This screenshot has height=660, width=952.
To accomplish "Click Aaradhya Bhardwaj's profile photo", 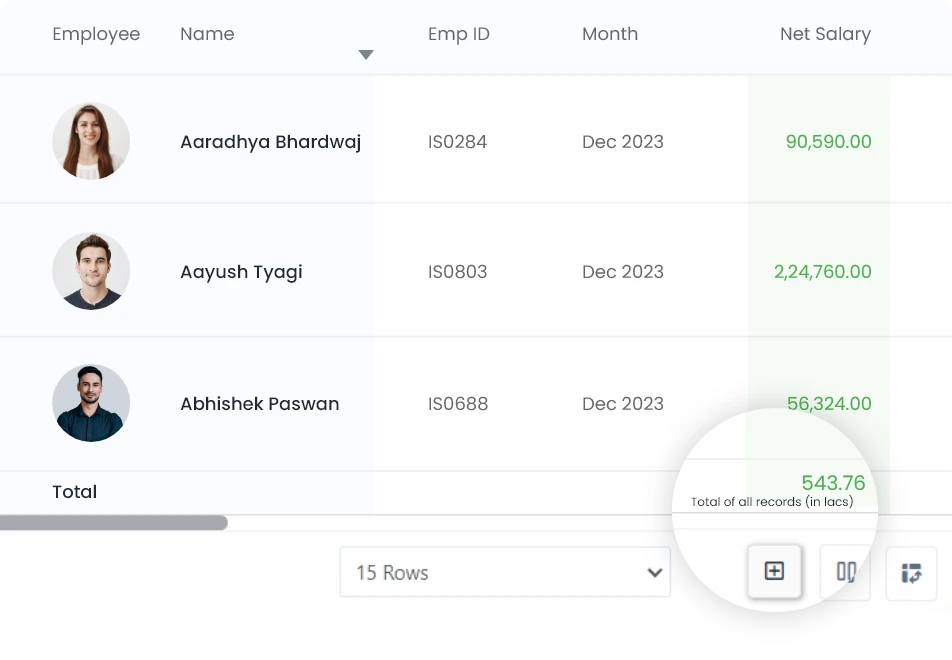I will point(91,141).
